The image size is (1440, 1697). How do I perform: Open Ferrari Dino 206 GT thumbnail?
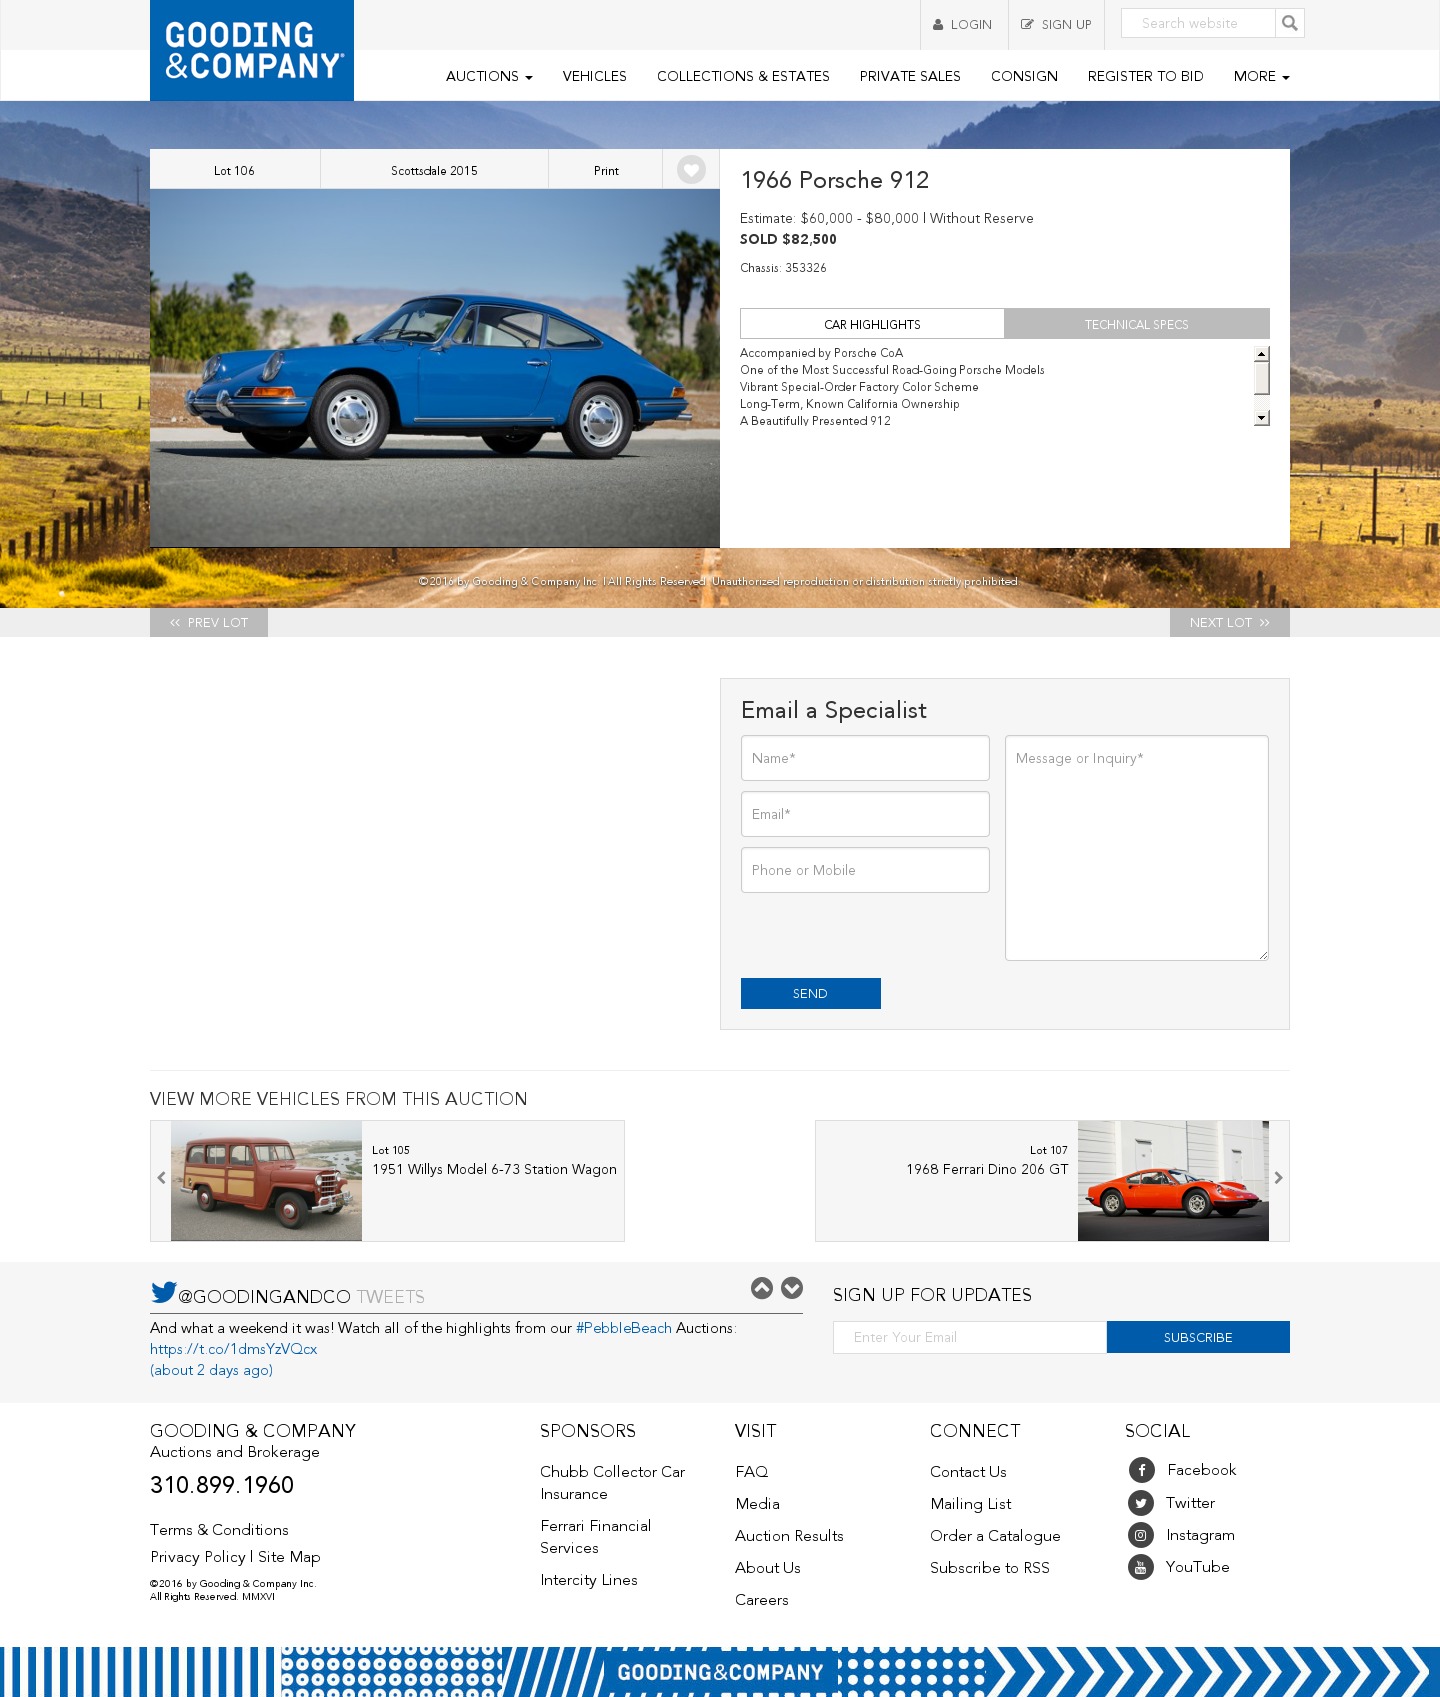pos(1173,1181)
